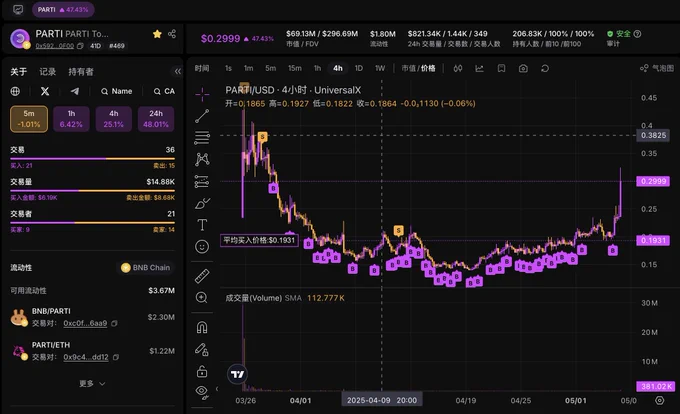Click the monitor icon at top left
The width and height of the screenshot is (680, 414).
coord(18,10)
